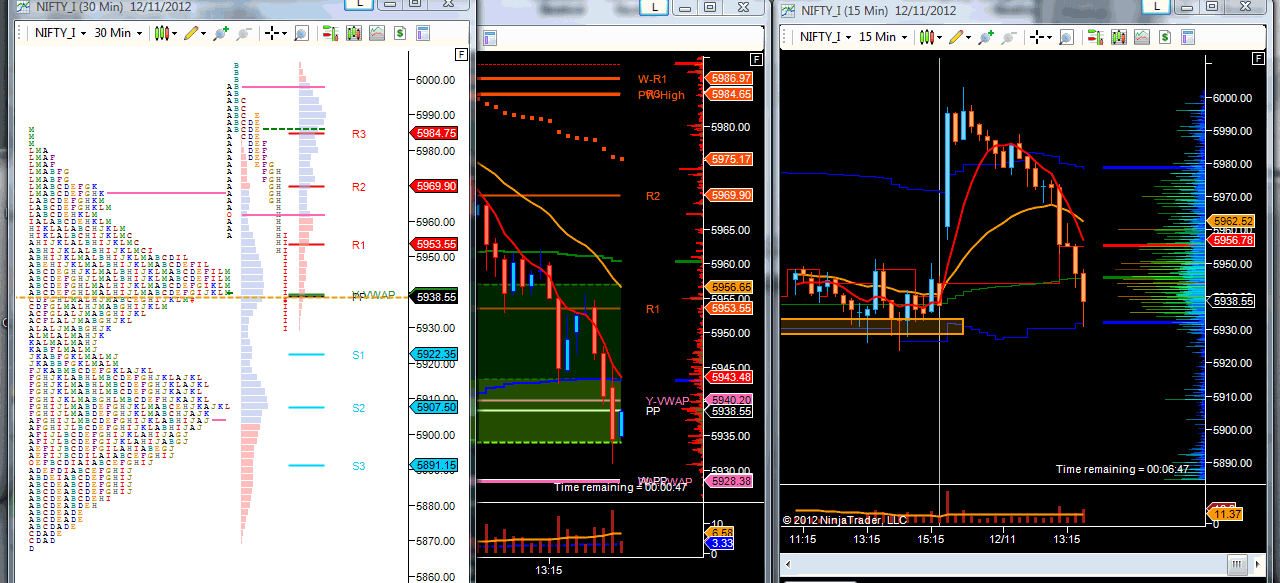Zoom in on 15 Min chart
Viewport: 1280px width, 583px height.
(x=986, y=37)
